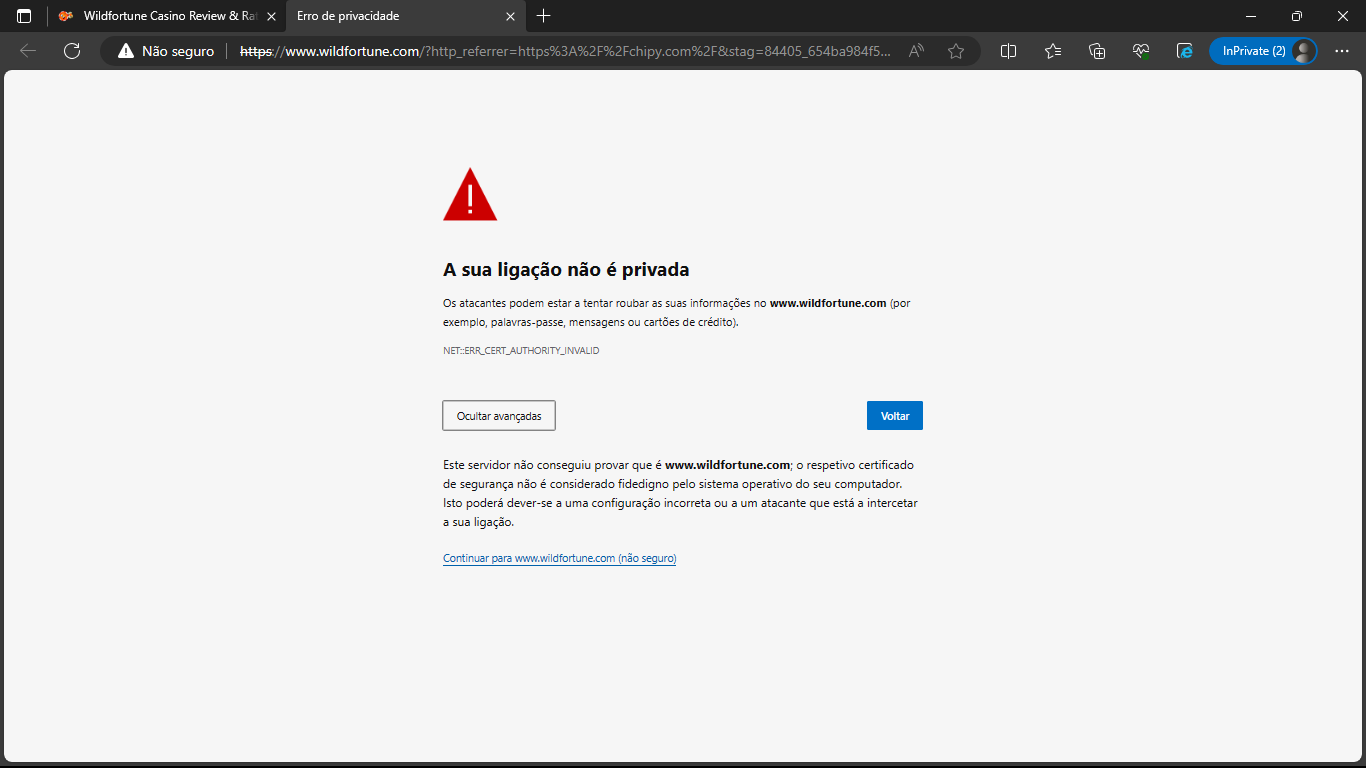The image size is (1366, 768).
Task: Open the Collections panel
Action: (x=1097, y=50)
